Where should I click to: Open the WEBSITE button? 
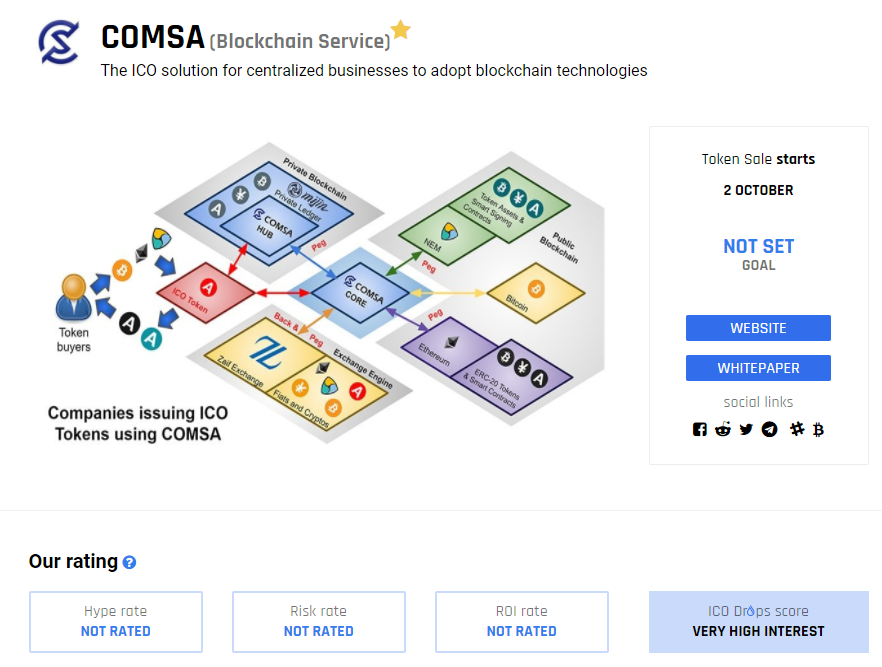(x=758, y=327)
